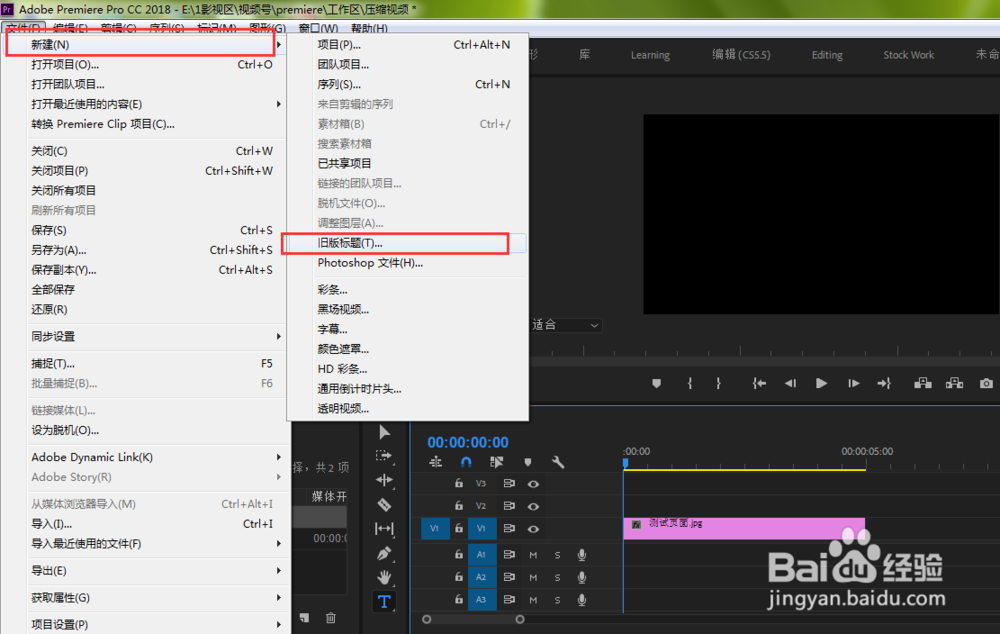Open the 适合 zoom level dropdown

tap(566, 324)
